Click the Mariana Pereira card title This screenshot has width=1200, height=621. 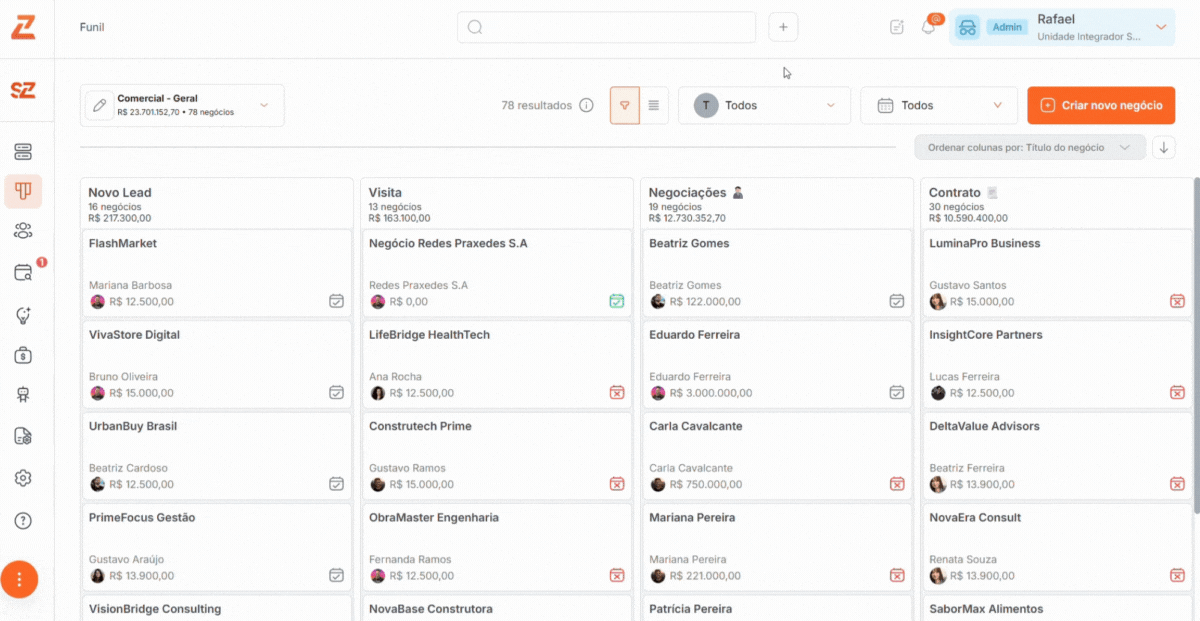pyautogui.click(x=692, y=518)
